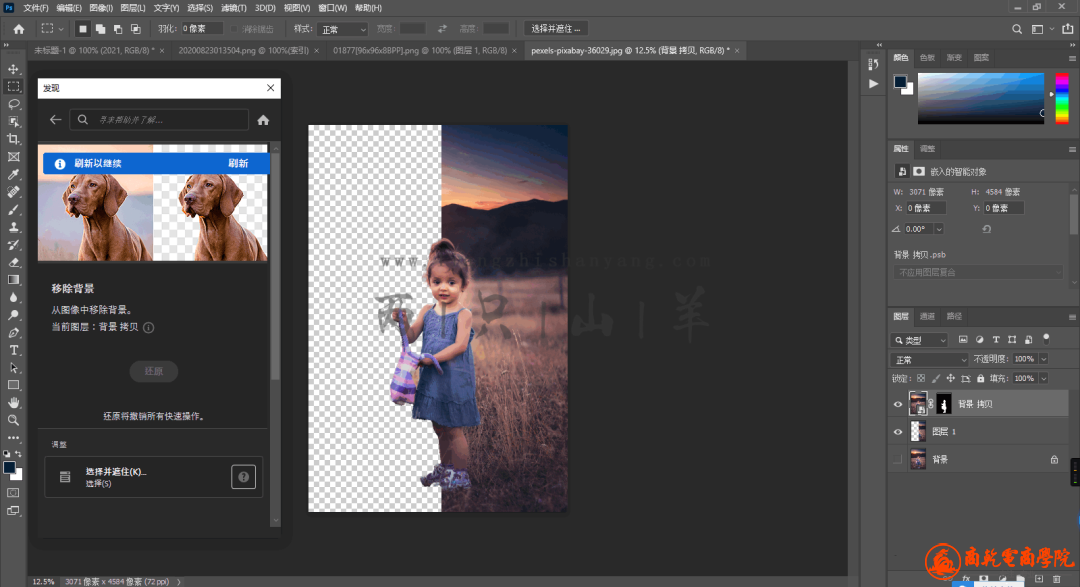Select the Zoom tool
This screenshot has width=1080, height=587.
(14, 420)
